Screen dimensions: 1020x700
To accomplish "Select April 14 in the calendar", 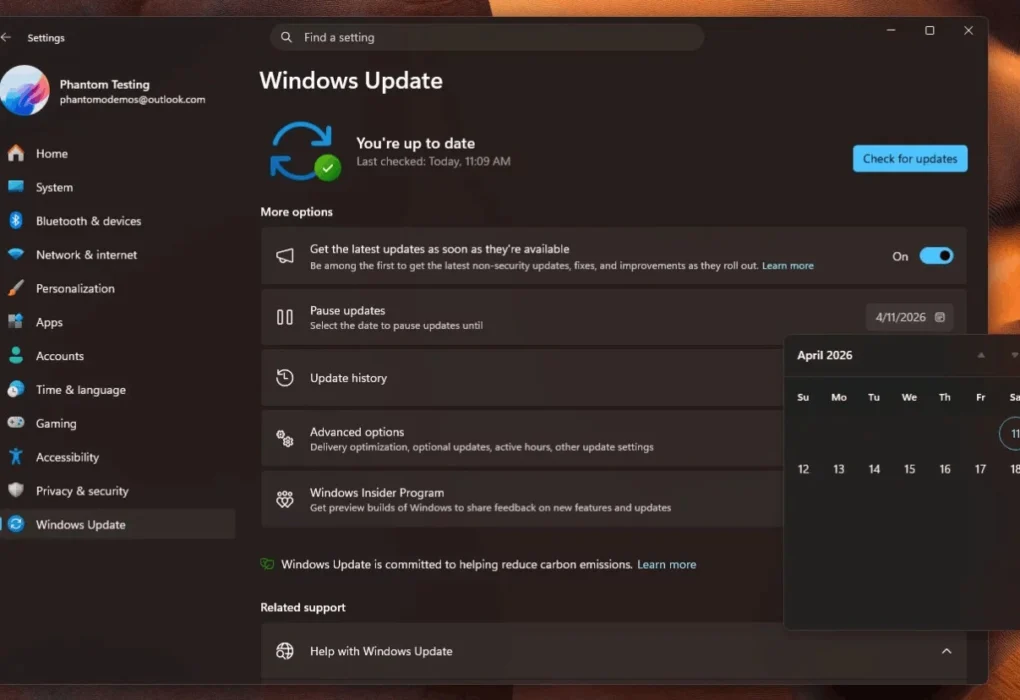I will pyautogui.click(x=873, y=468).
